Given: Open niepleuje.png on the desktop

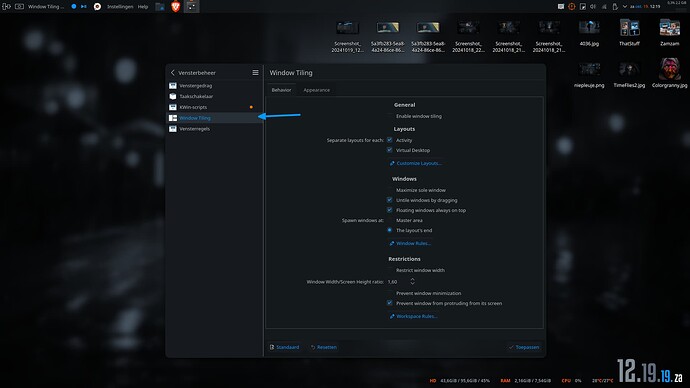Looking at the screenshot, I should [589, 75].
